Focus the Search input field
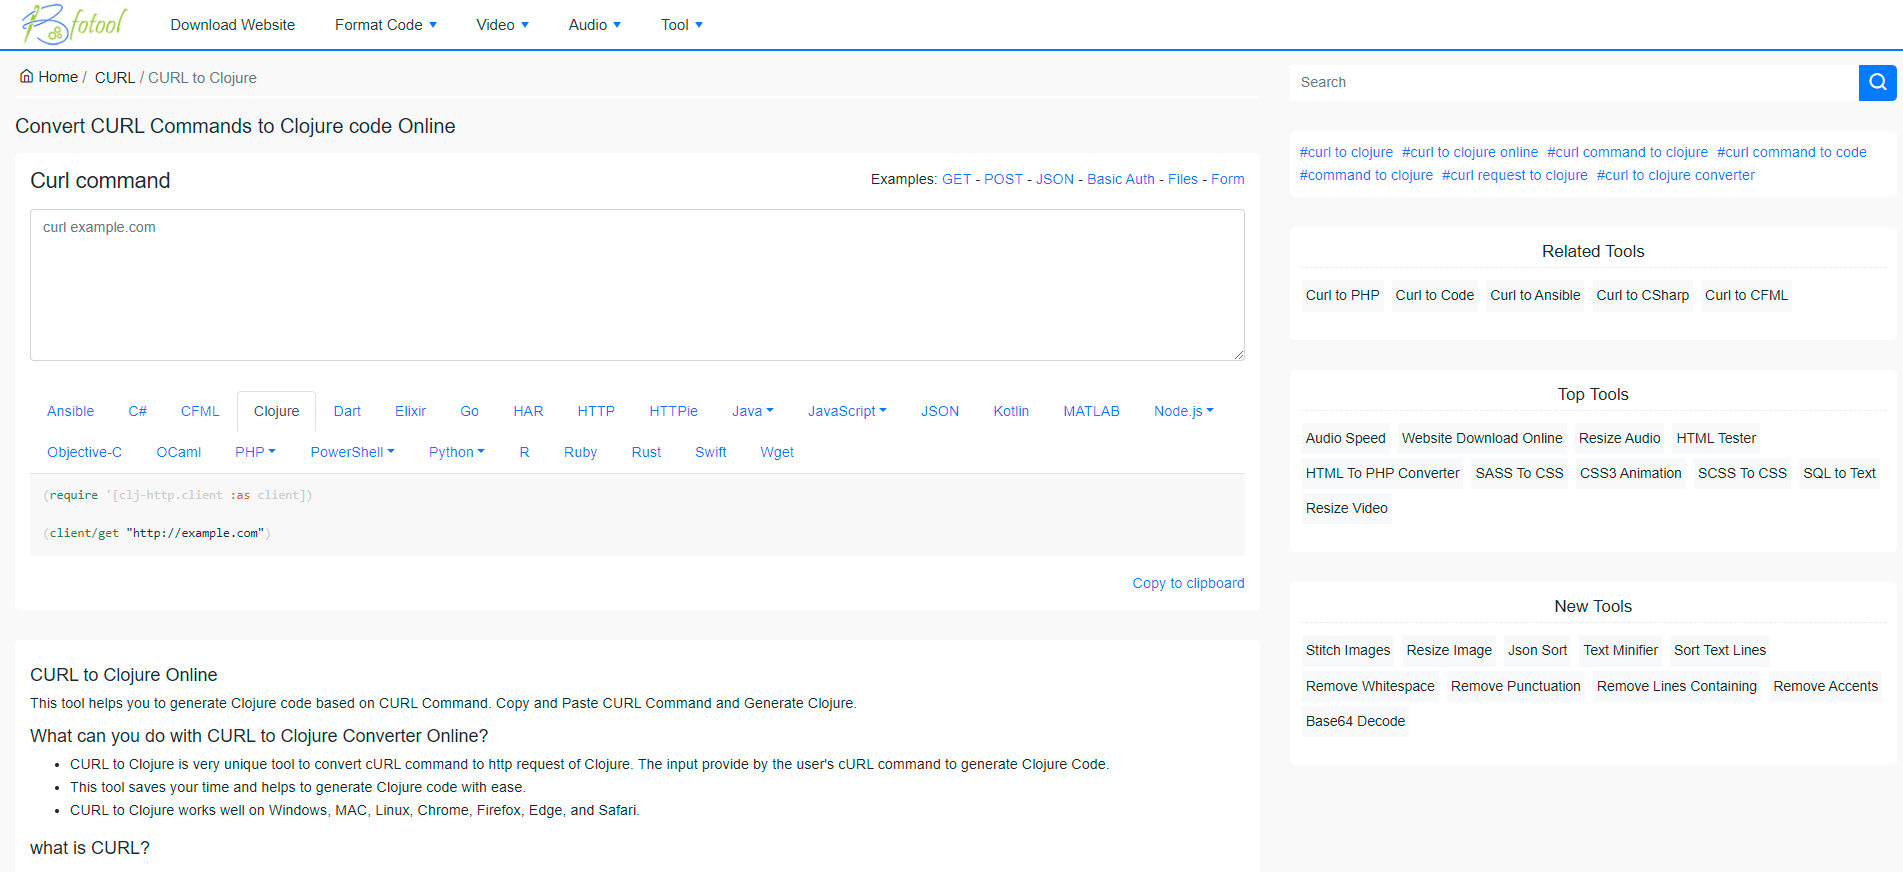This screenshot has width=1903, height=872. pyautogui.click(x=1573, y=82)
